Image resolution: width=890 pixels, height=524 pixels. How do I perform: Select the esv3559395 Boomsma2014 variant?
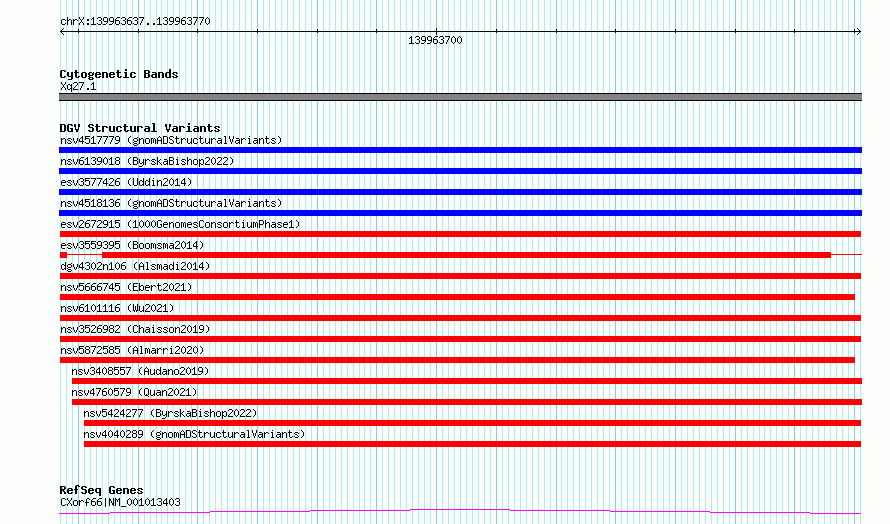point(132,245)
